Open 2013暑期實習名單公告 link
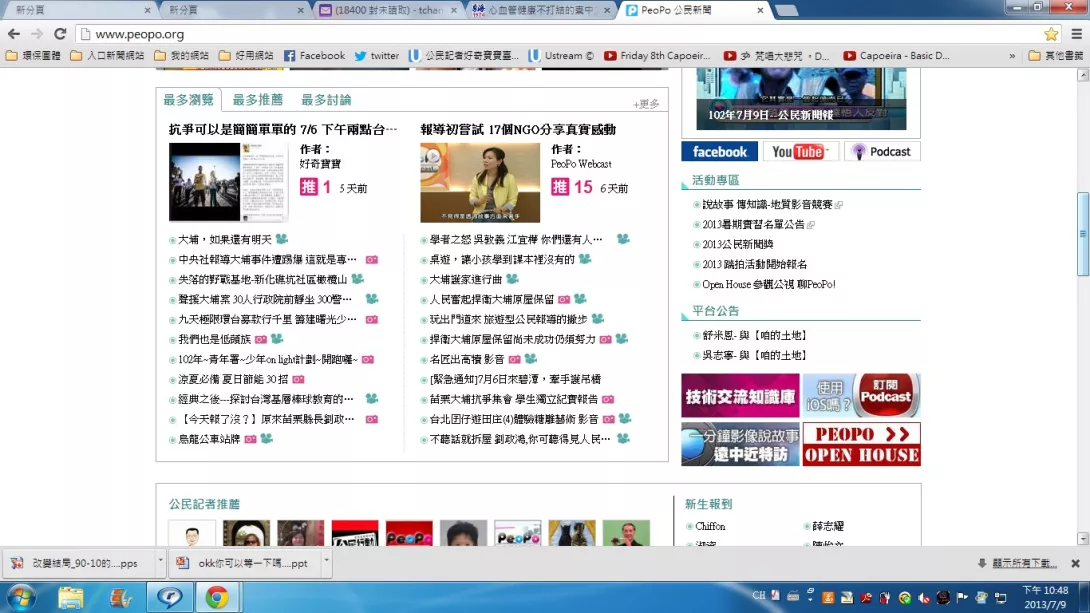Image resolution: width=1090 pixels, height=613 pixels. (x=753, y=224)
